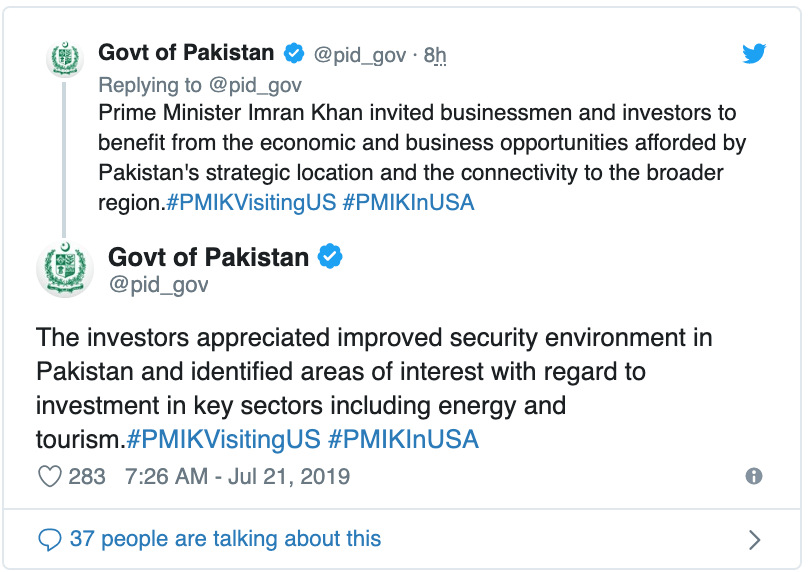Open '37 people are talking about this' link
Screen dimensions: 808x572
[225, 539]
